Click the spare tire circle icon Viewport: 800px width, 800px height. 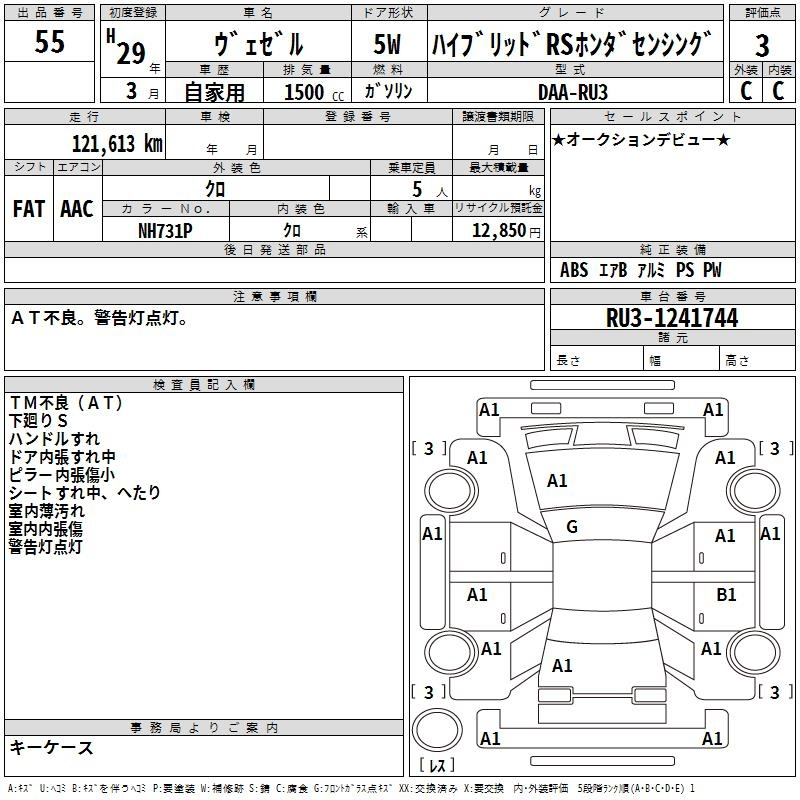click(x=437, y=730)
